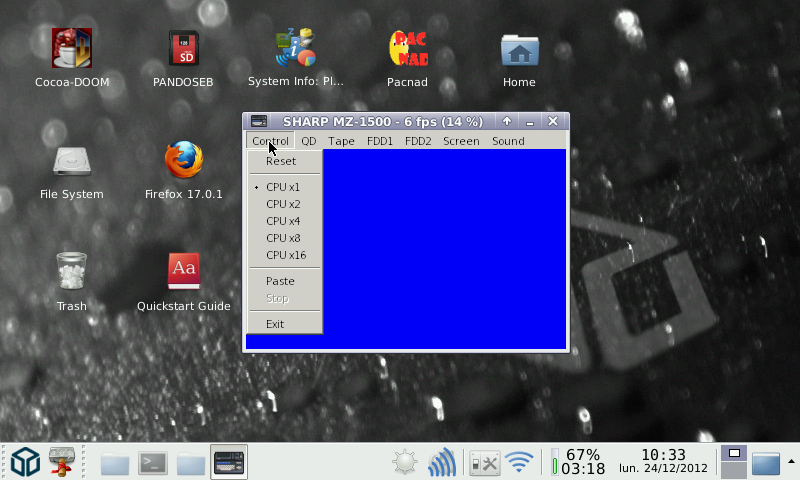800x480 pixels.
Task: Open the FDD1 menu
Action: click(380, 141)
